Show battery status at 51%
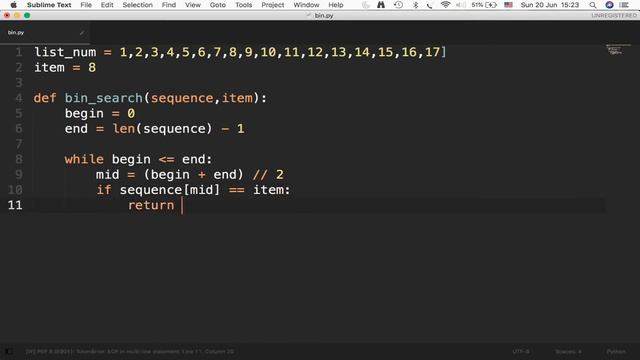 [484, 5]
